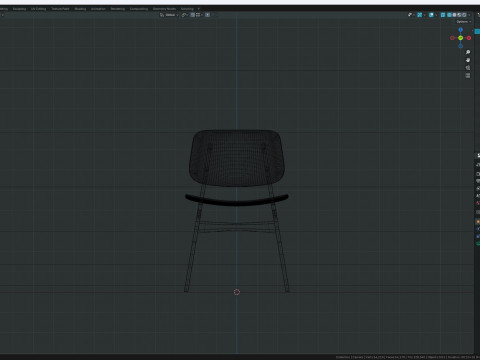This screenshot has height=360, width=480.
Task: Click the 3D cursor at the scene origin
Action: (237, 292)
